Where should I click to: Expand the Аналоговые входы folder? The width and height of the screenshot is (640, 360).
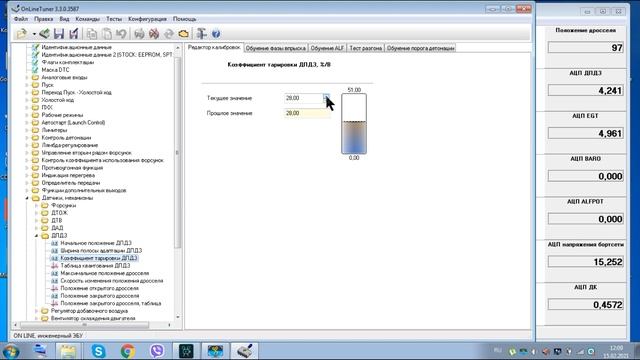coord(27,78)
